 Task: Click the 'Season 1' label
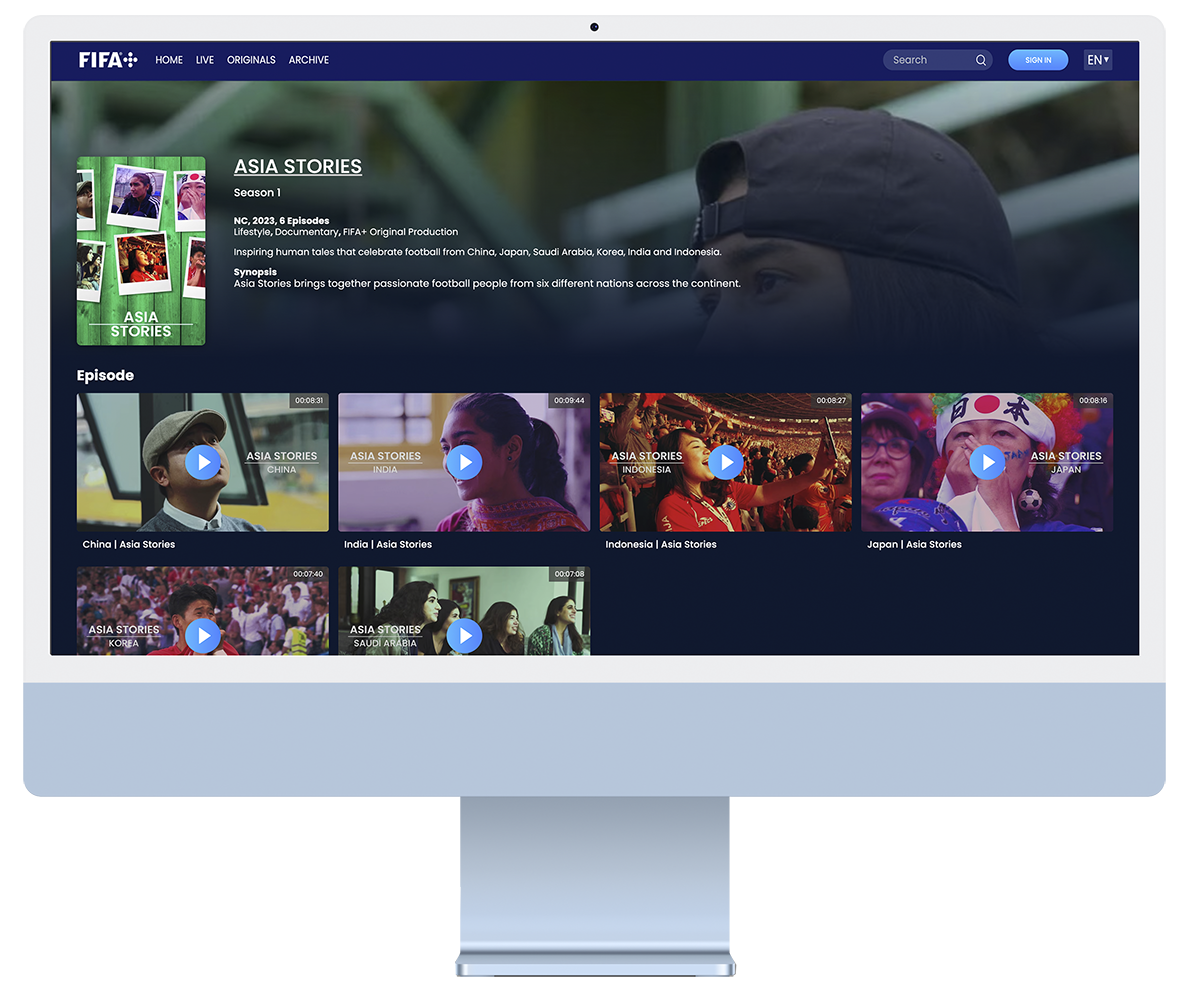pos(257,193)
